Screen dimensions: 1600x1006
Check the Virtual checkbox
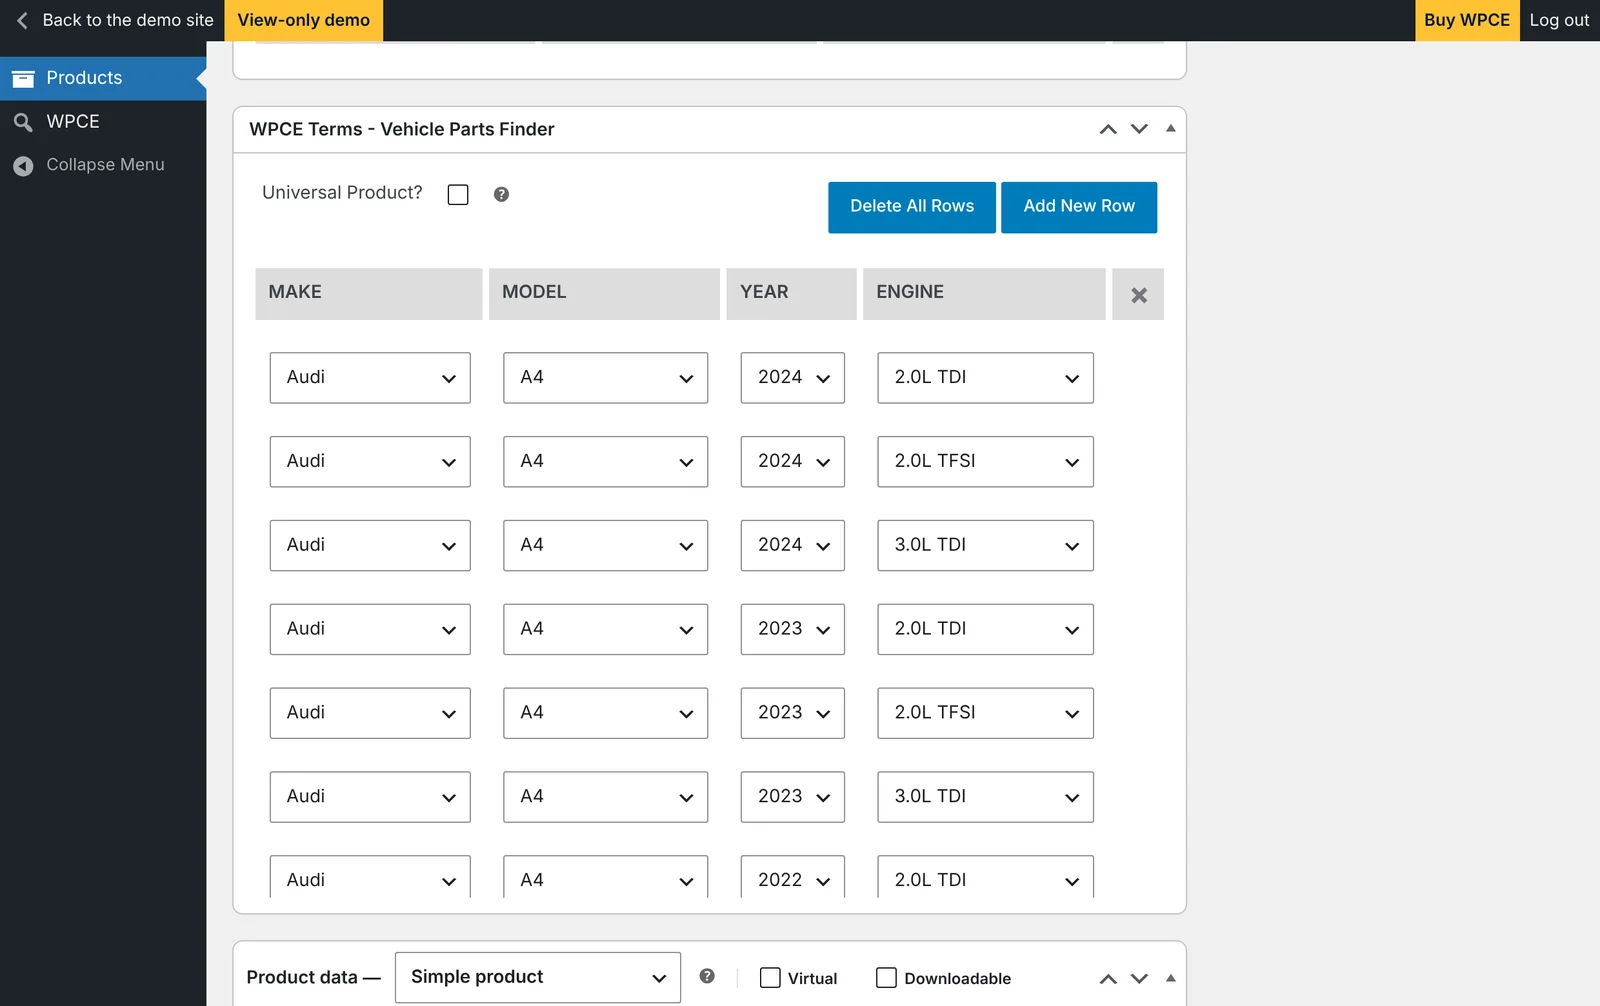(770, 977)
